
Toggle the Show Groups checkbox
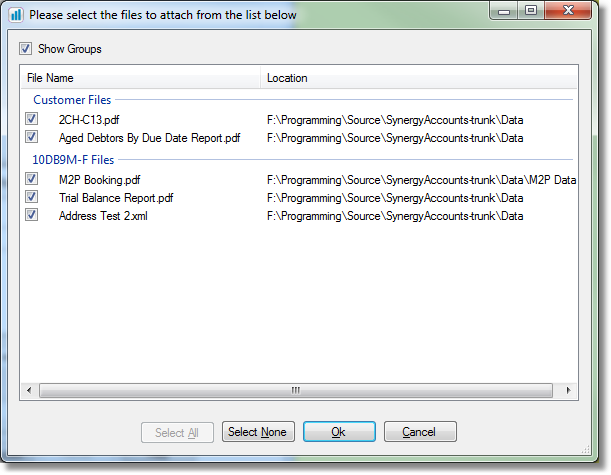(x=26, y=49)
